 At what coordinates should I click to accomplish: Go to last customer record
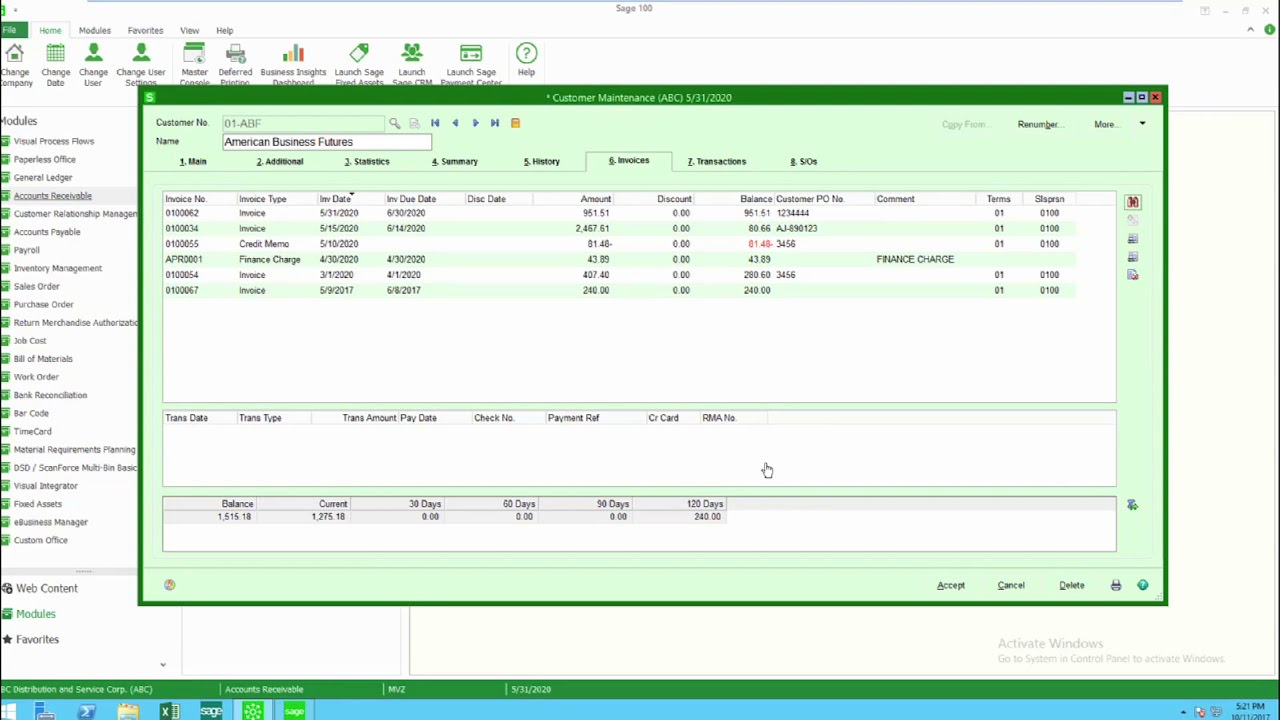pyautogui.click(x=495, y=123)
